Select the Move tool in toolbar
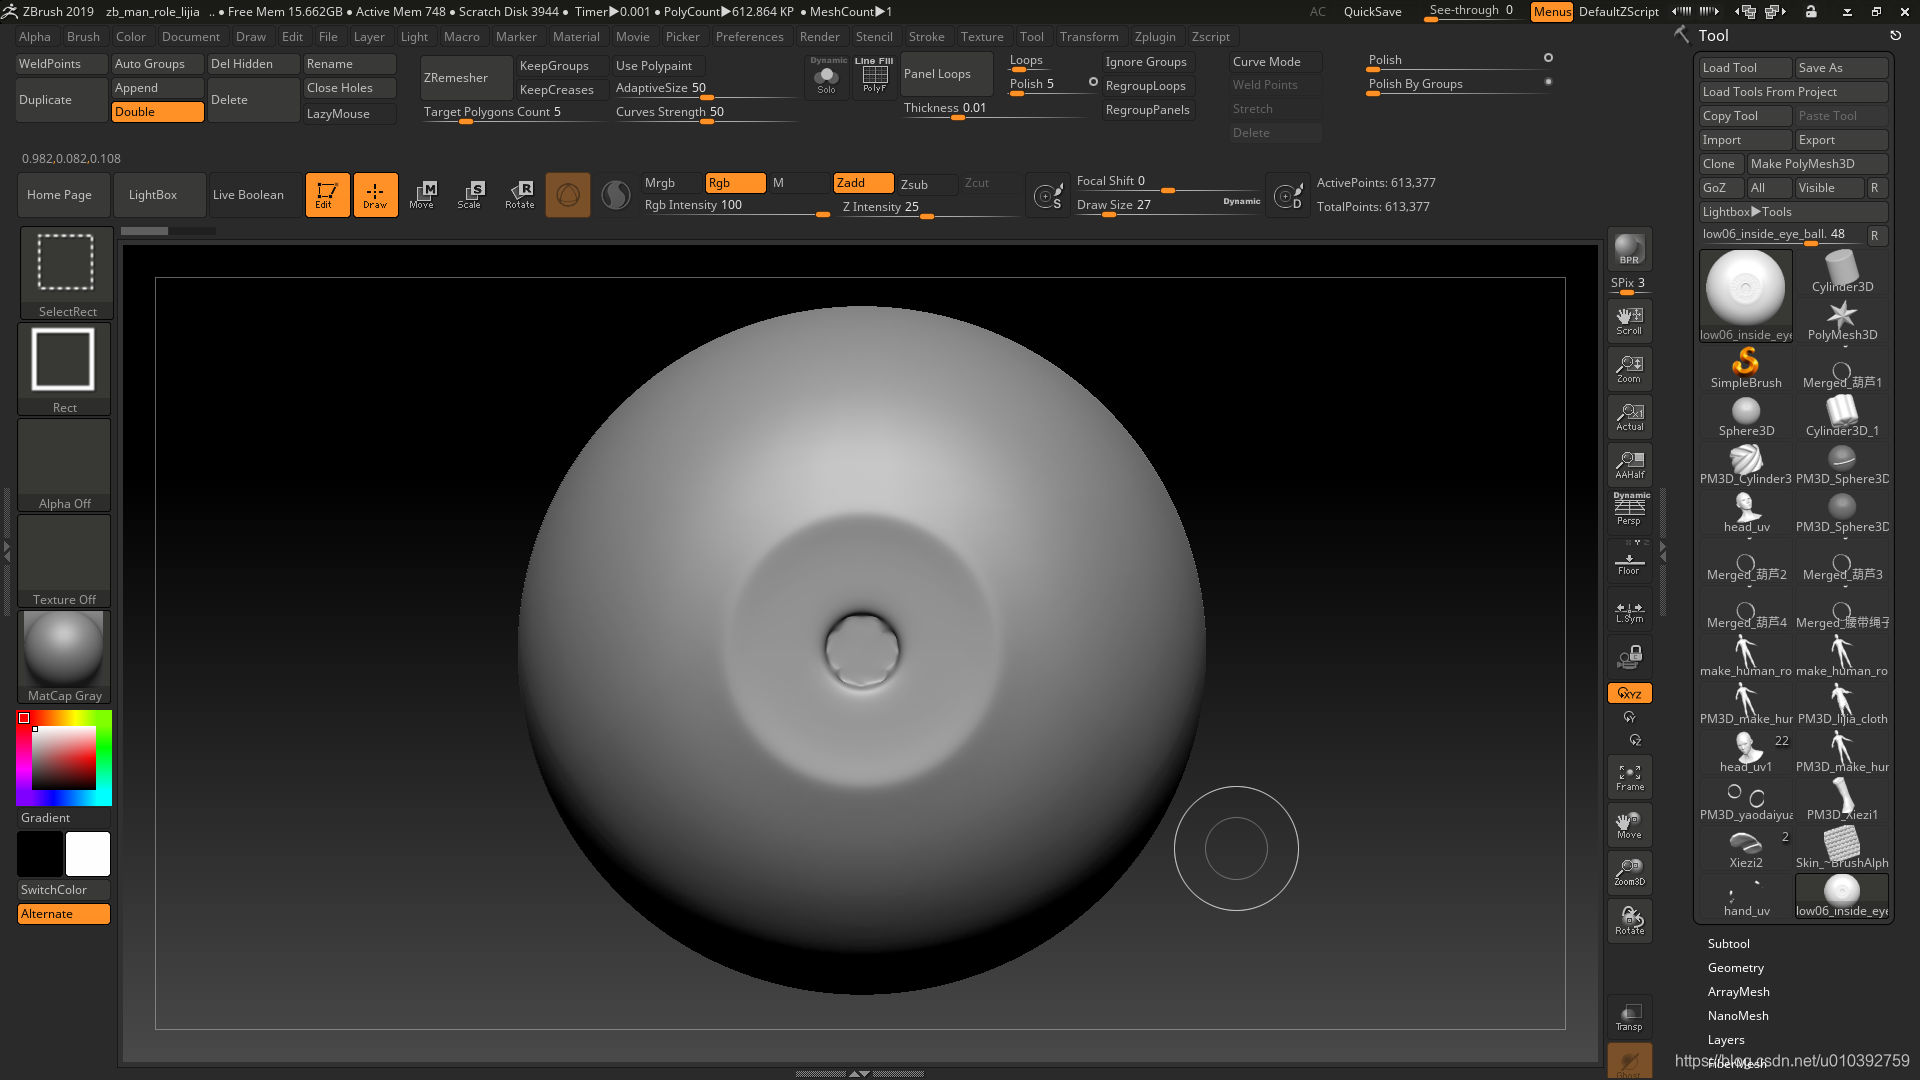The width and height of the screenshot is (1920, 1080). click(422, 194)
